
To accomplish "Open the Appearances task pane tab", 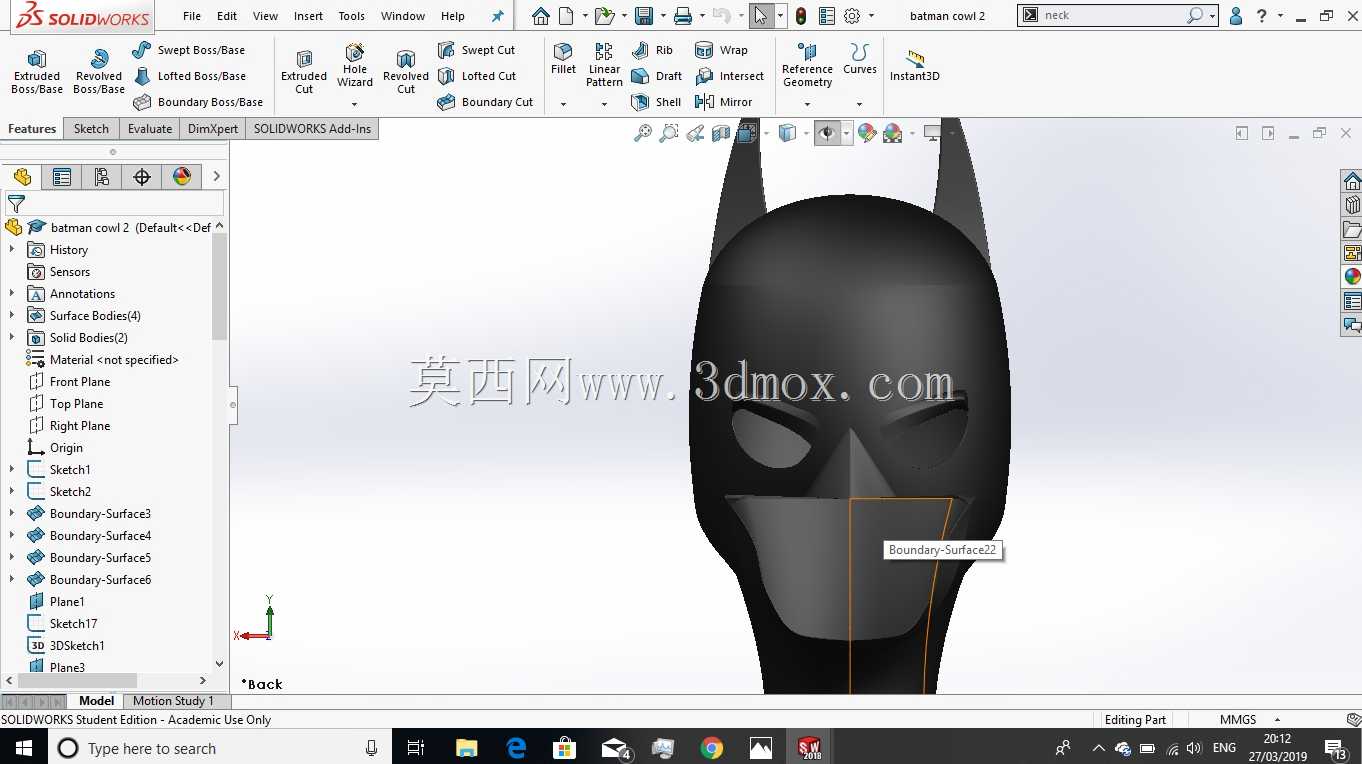I will point(1352,277).
